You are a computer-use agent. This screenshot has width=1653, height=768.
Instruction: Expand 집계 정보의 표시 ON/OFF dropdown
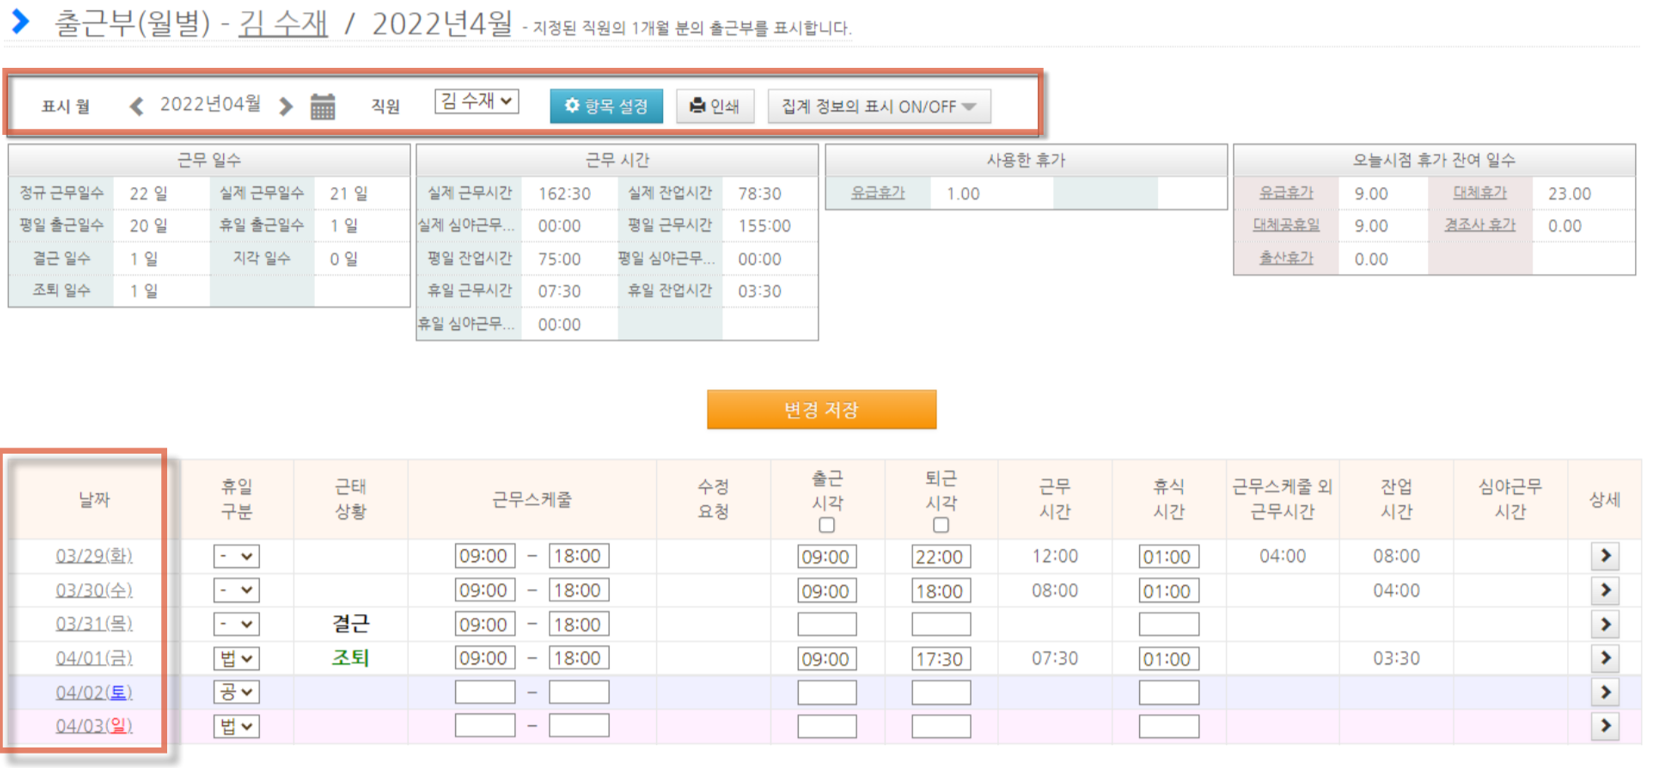[879, 106]
